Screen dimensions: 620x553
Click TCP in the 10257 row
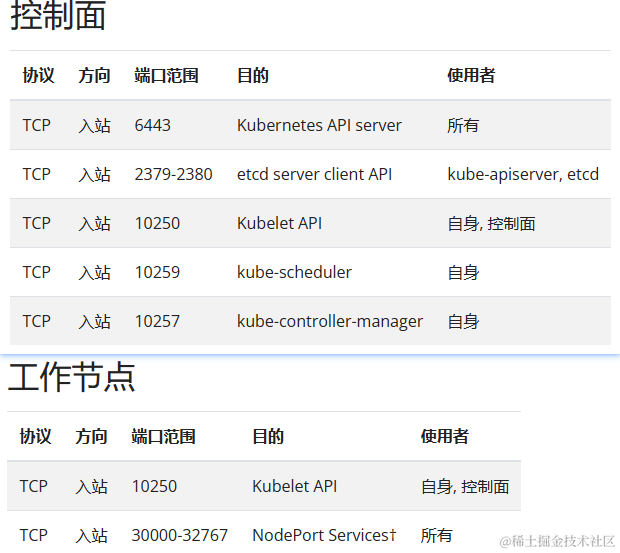click(37, 321)
